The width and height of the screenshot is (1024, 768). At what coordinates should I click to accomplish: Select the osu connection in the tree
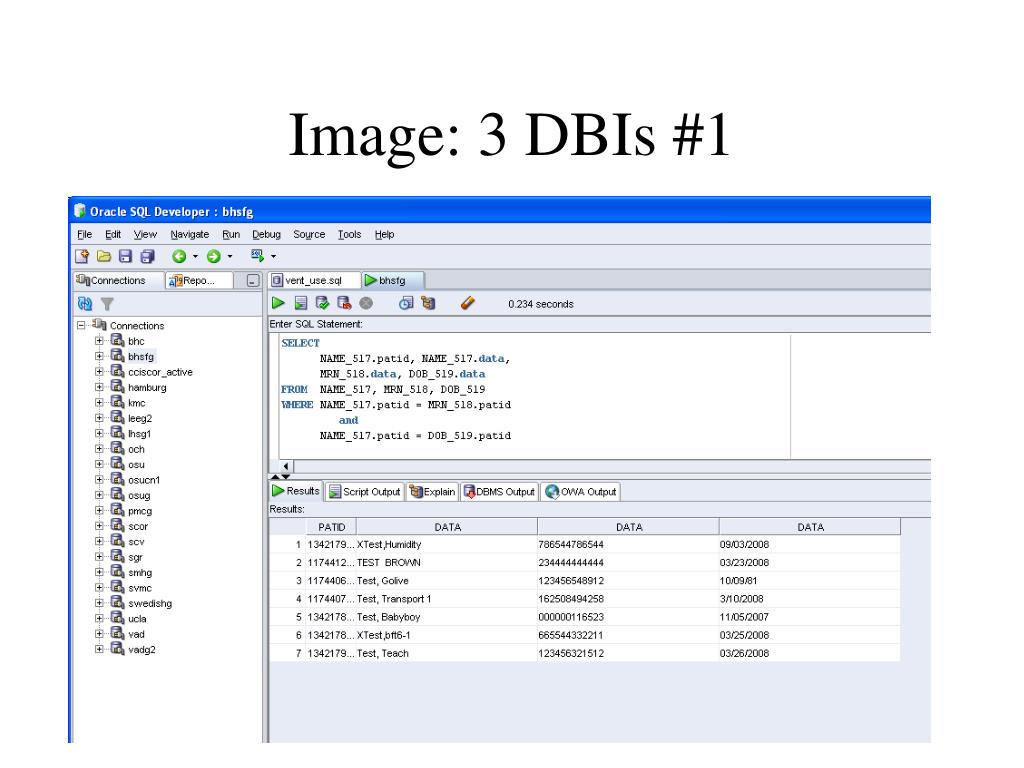pos(136,465)
